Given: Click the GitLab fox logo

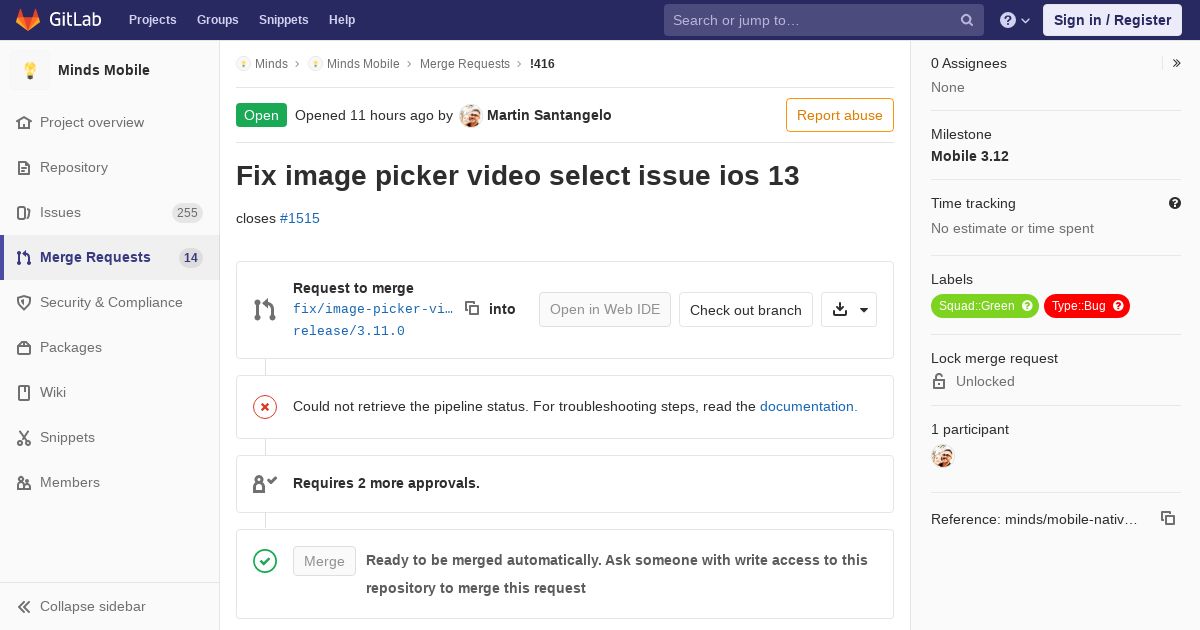Looking at the screenshot, I should tap(28, 20).
